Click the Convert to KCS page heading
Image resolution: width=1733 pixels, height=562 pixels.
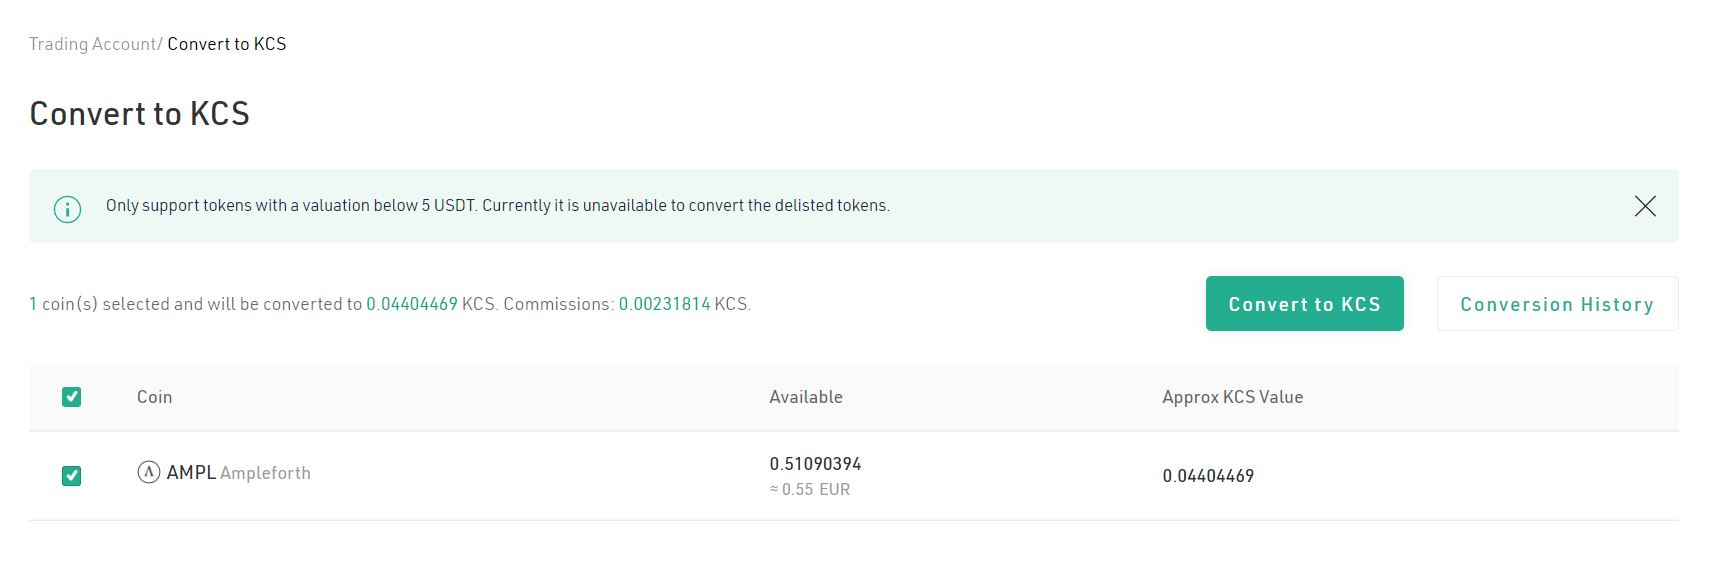point(139,114)
